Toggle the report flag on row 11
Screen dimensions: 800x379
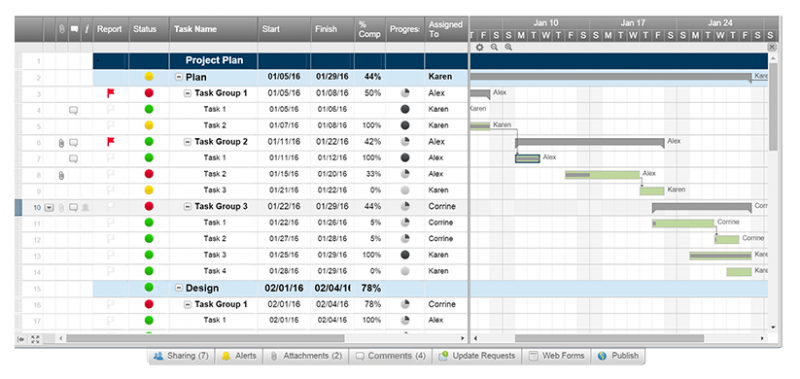110,222
